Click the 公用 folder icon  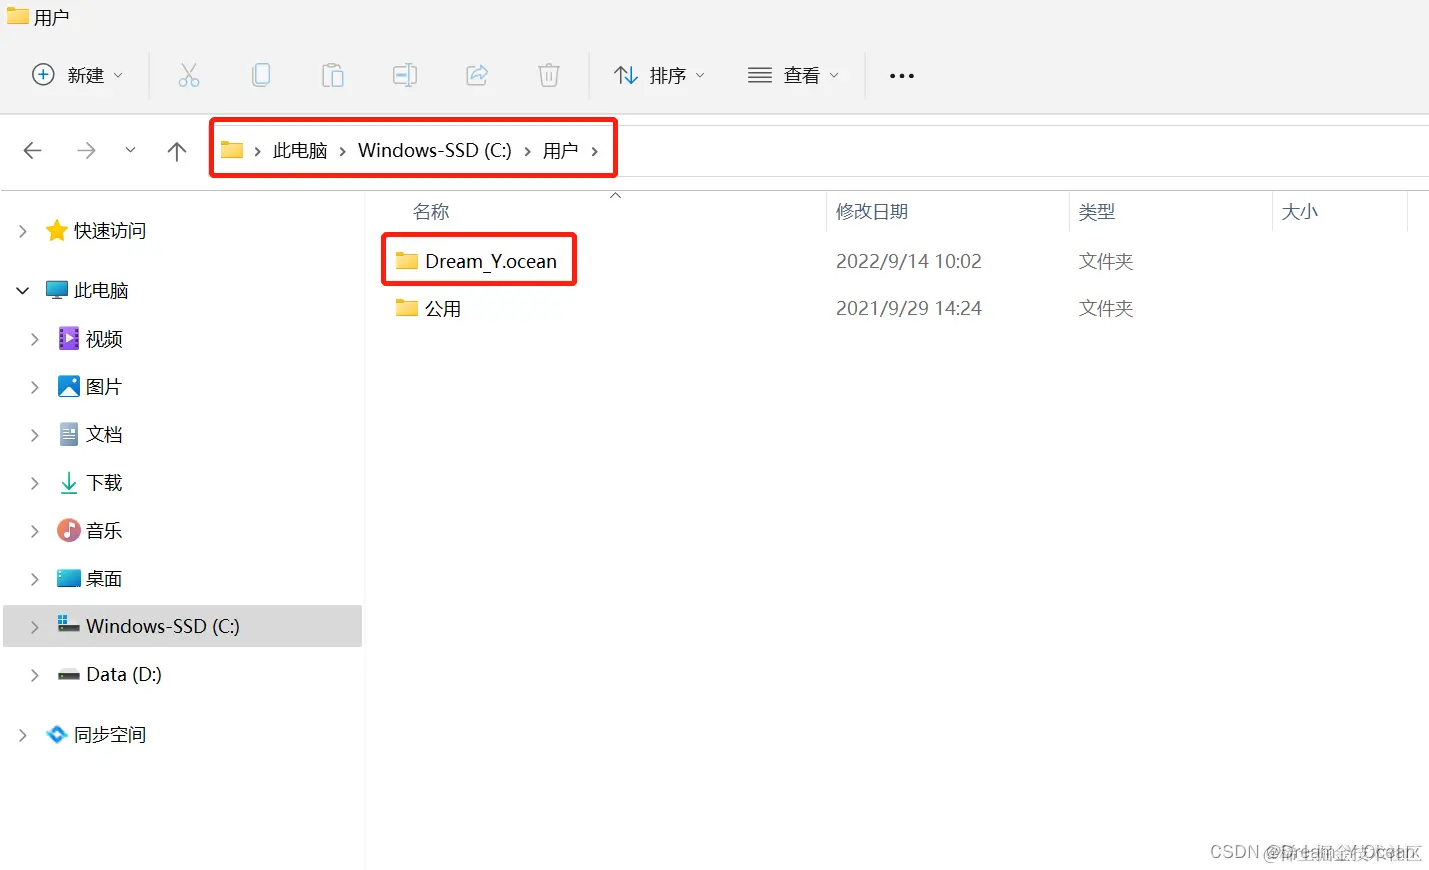point(406,308)
